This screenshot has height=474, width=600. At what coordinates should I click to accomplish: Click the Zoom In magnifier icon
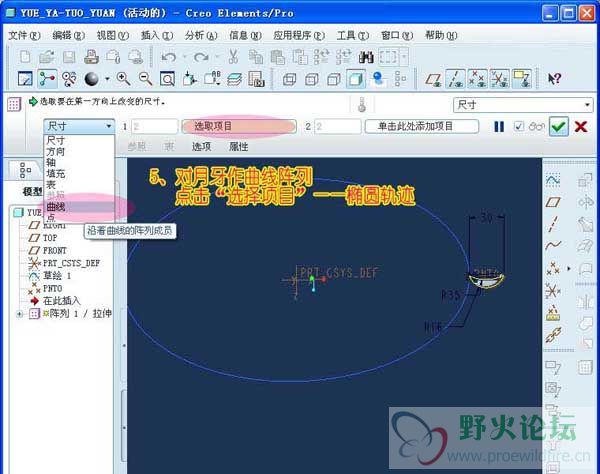123,79
